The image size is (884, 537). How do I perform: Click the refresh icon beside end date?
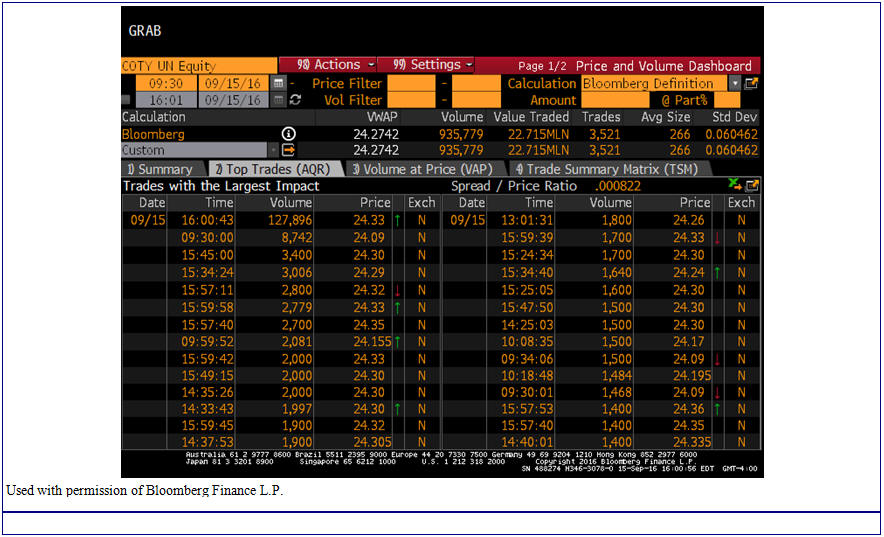[x=295, y=100]
